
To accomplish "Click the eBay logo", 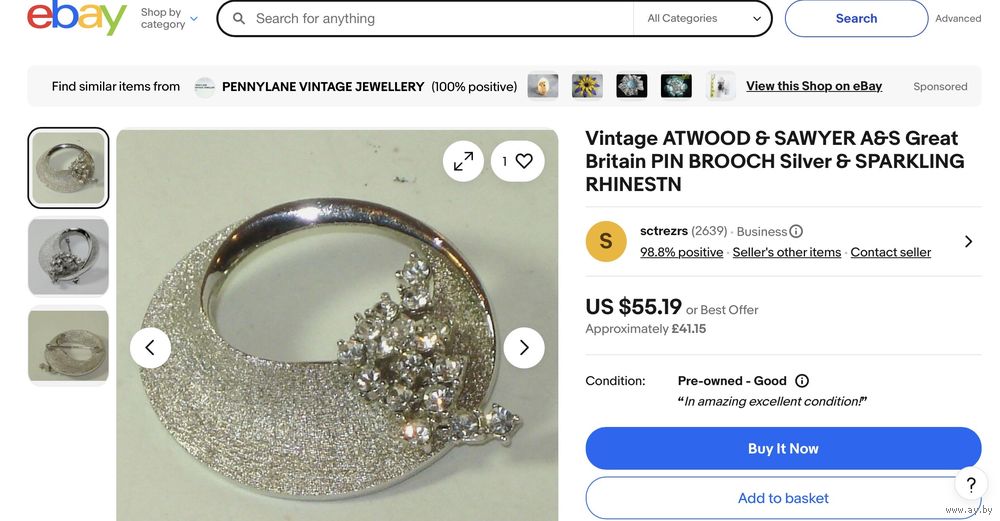I will (77, 19).
